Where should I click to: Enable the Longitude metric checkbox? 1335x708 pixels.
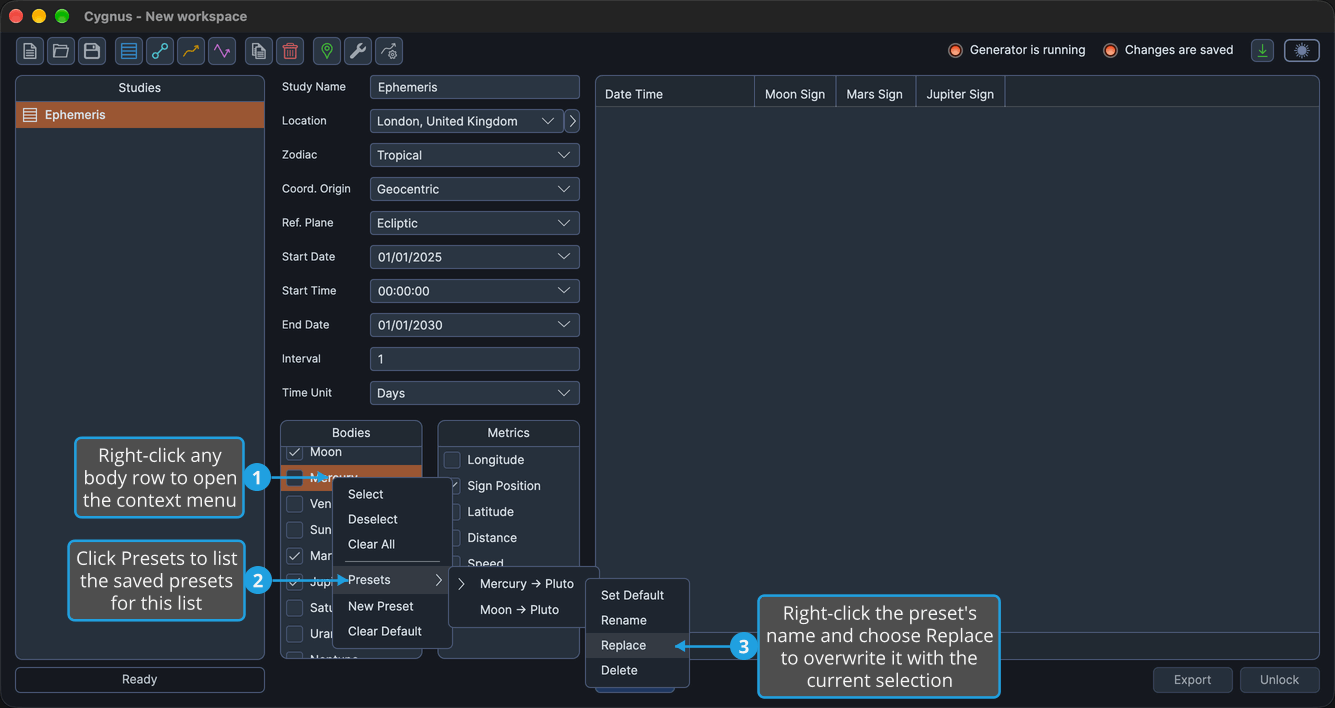[452, 460]
